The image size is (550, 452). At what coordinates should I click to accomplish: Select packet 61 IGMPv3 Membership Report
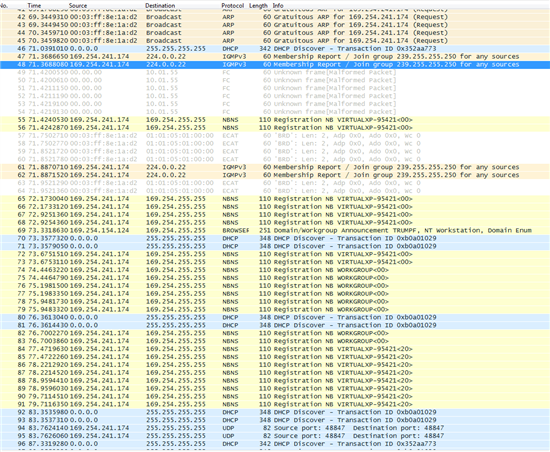[x=275, y=167]
